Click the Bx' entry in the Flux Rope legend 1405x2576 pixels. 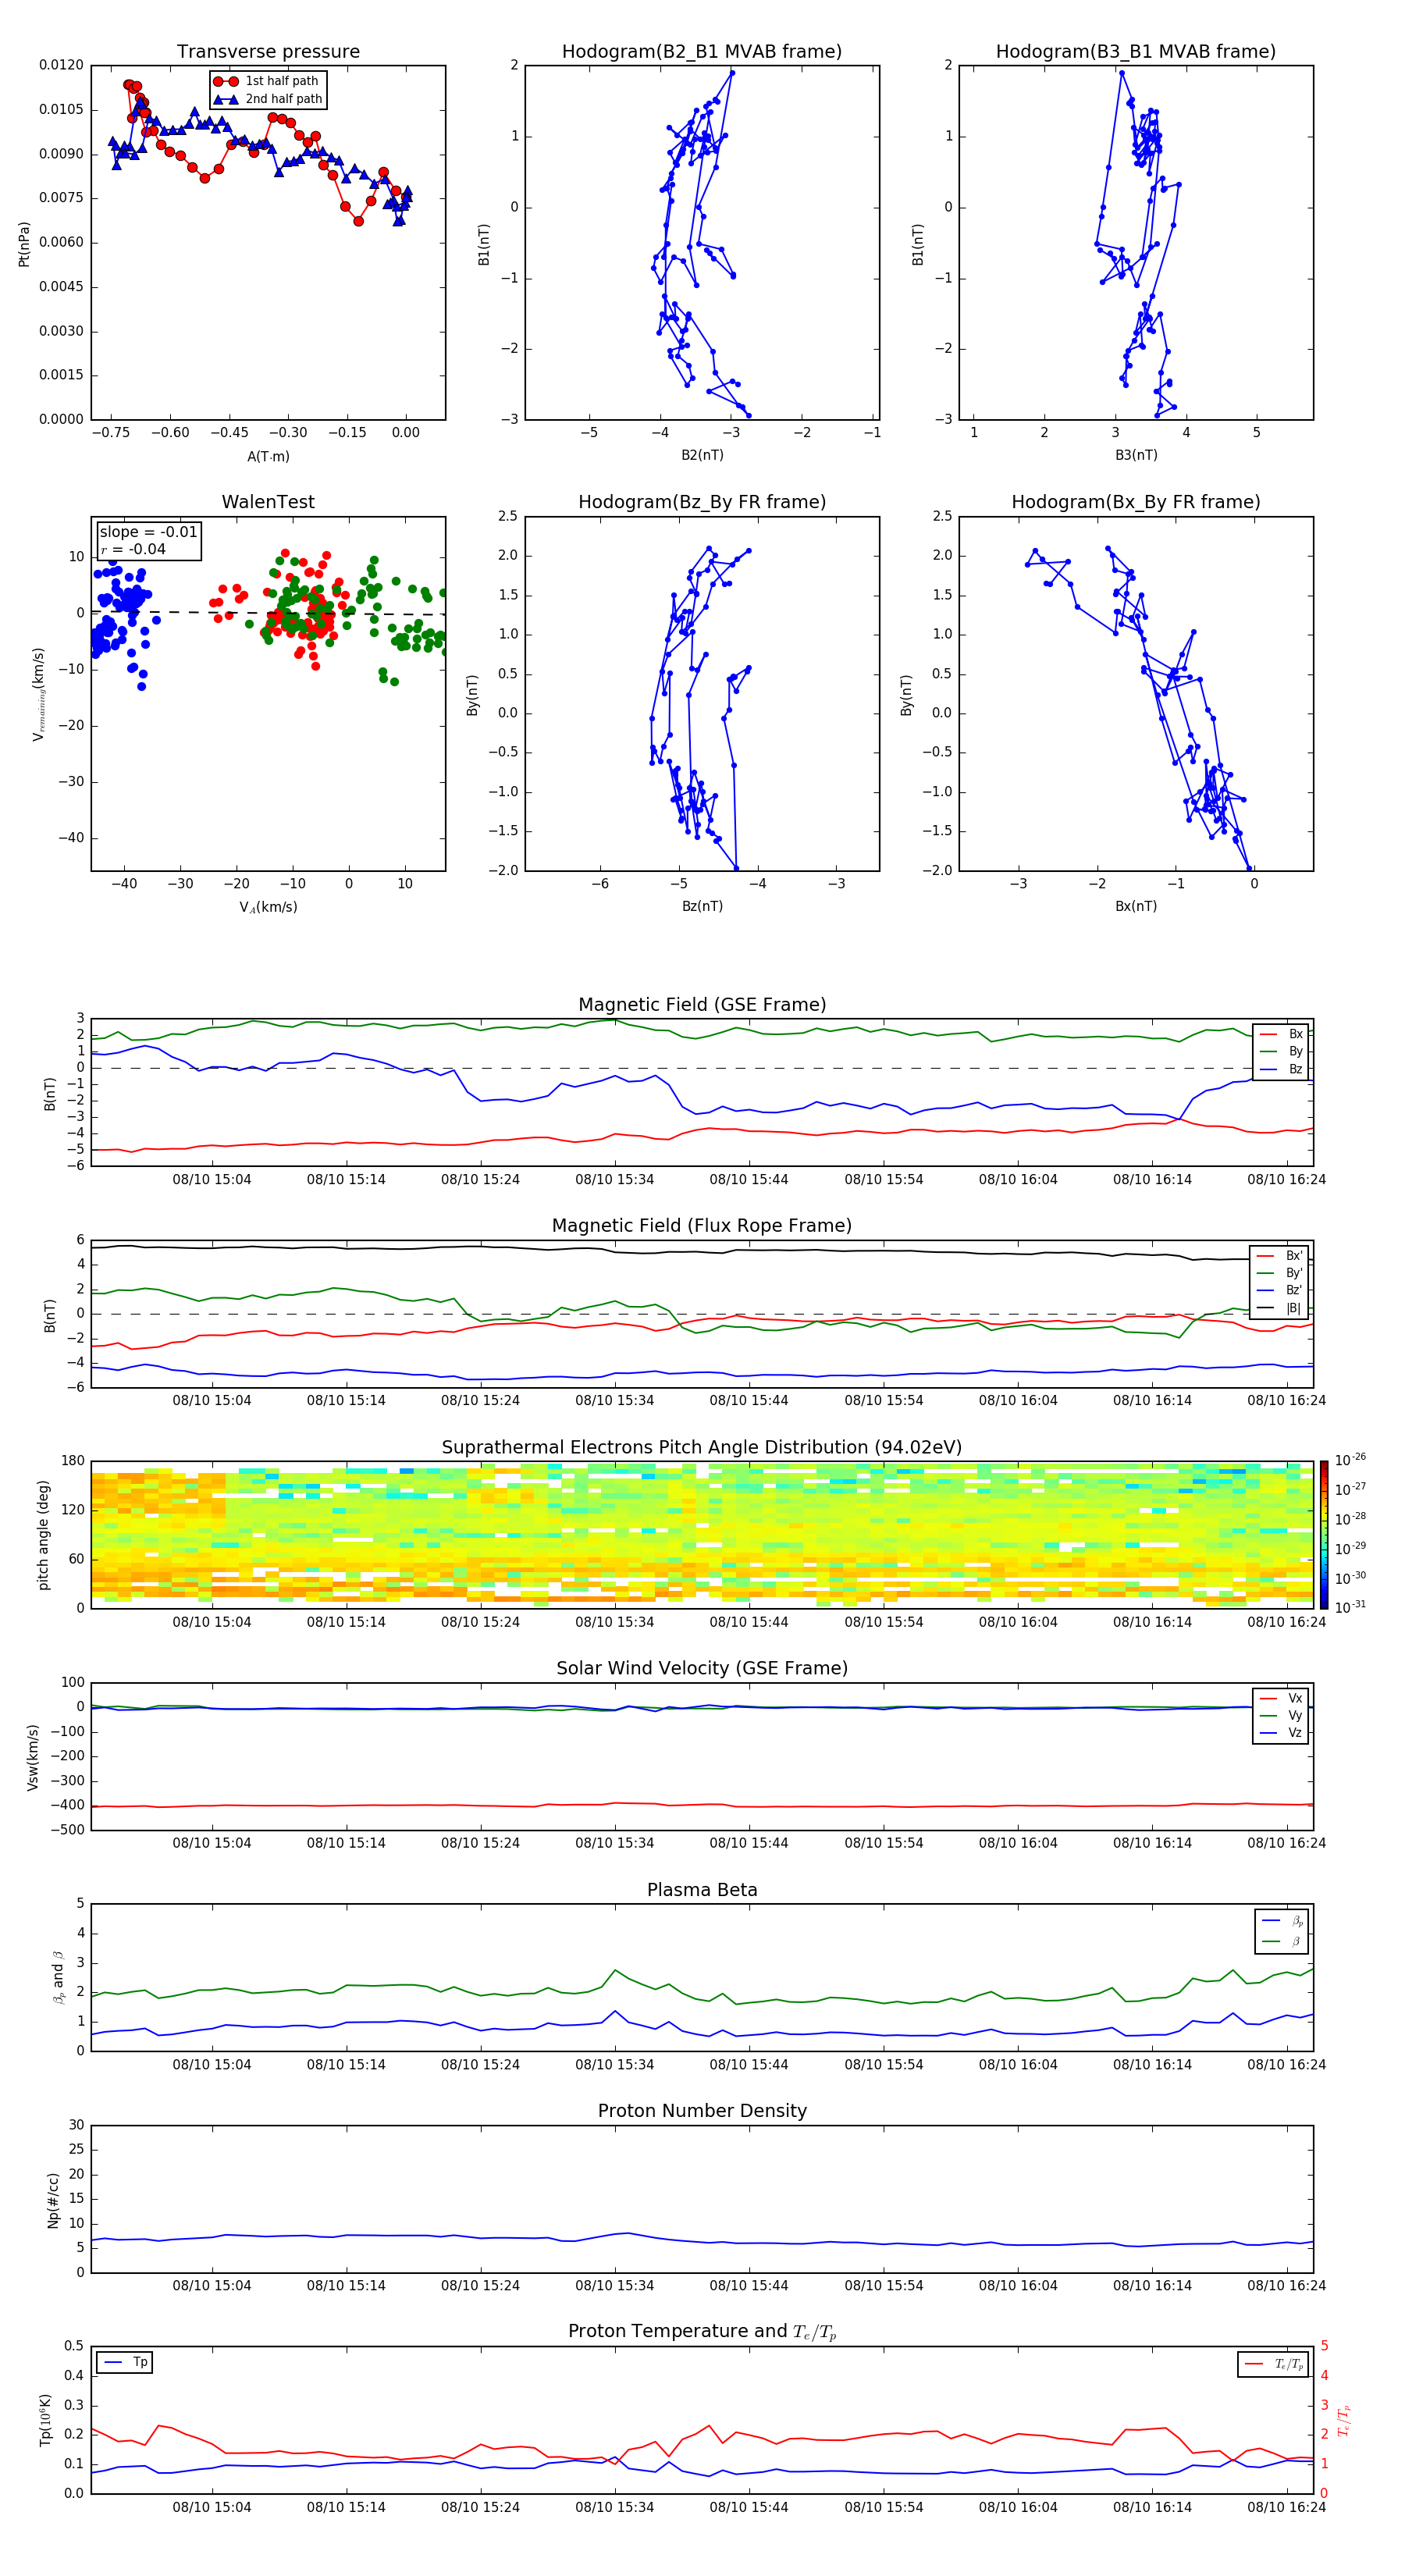(1280, 1256)
